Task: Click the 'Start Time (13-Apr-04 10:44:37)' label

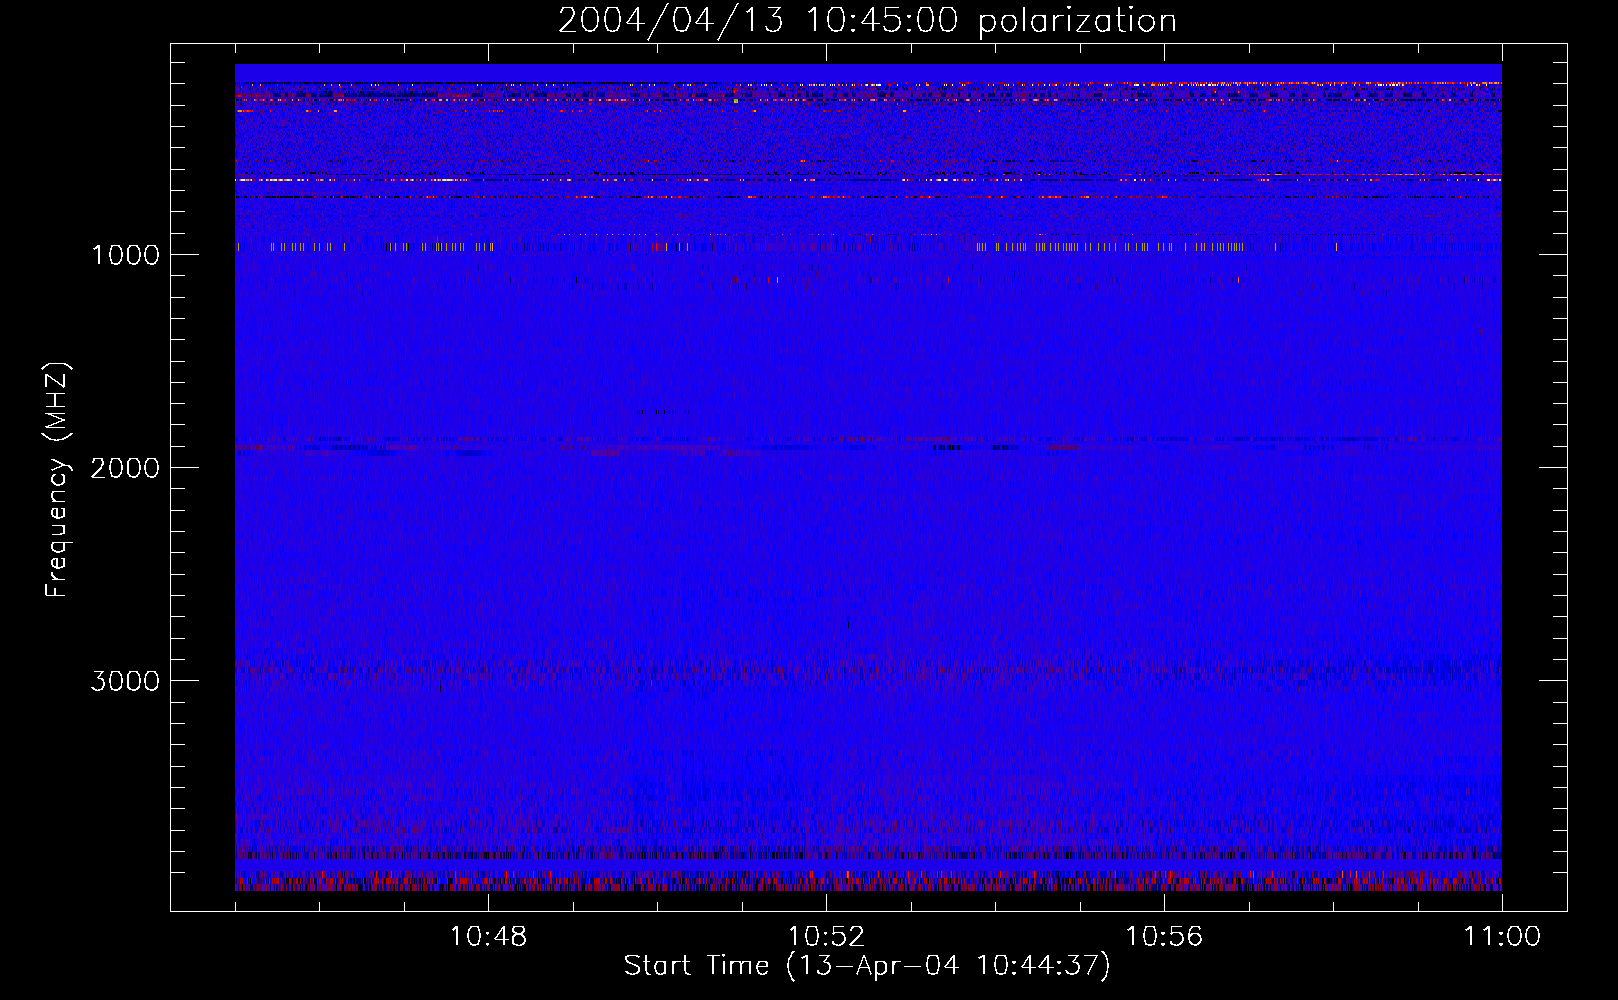Action: click(867, 966)
